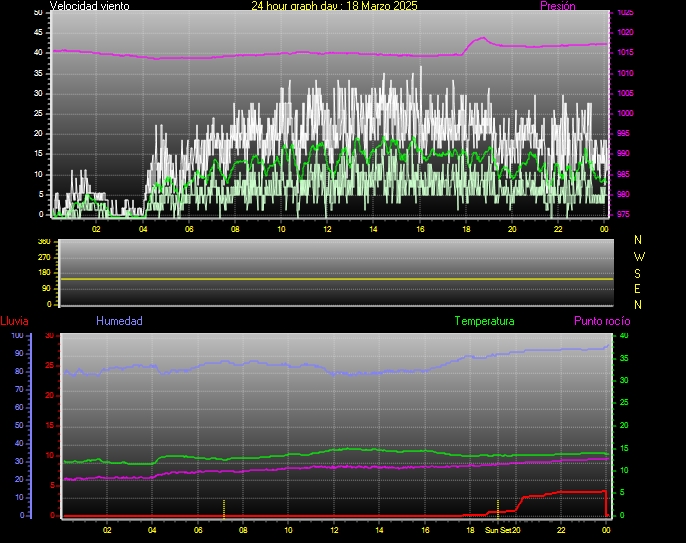Click the blue "Humedad" label
This screenshot has height=543, width=686.
click(119, 321)
